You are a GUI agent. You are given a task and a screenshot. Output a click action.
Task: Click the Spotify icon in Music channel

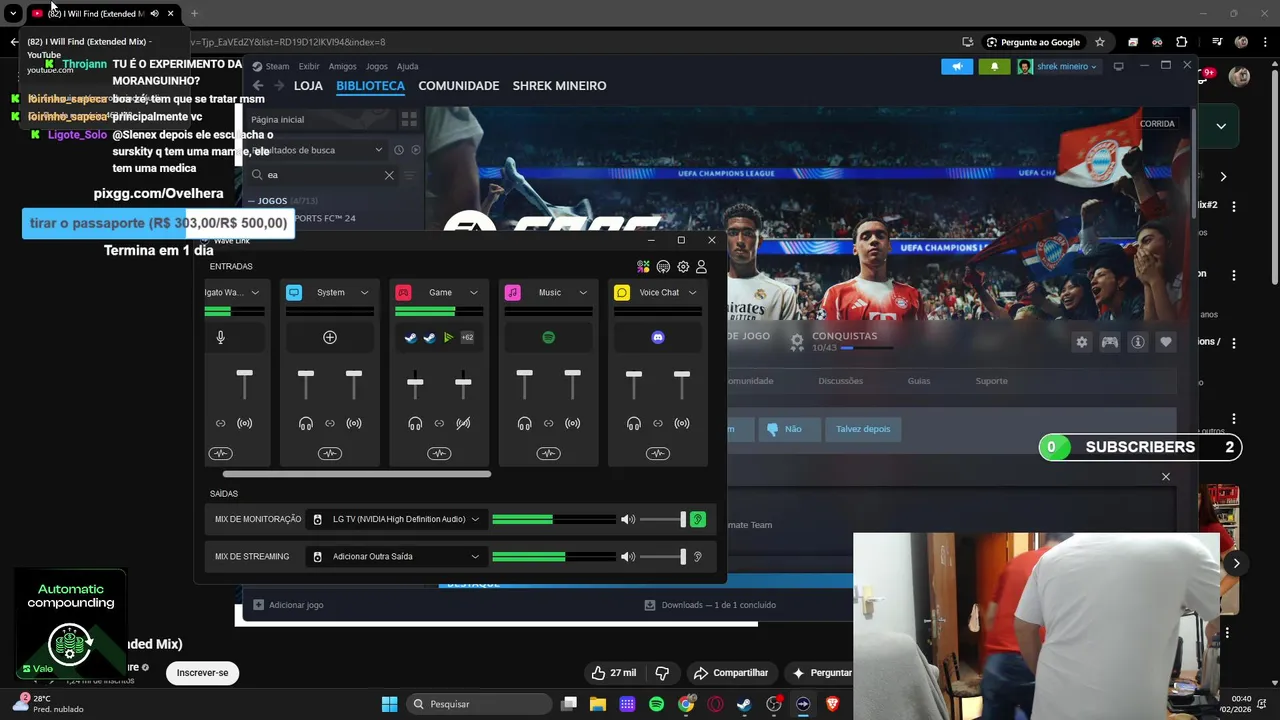(548, 338)
